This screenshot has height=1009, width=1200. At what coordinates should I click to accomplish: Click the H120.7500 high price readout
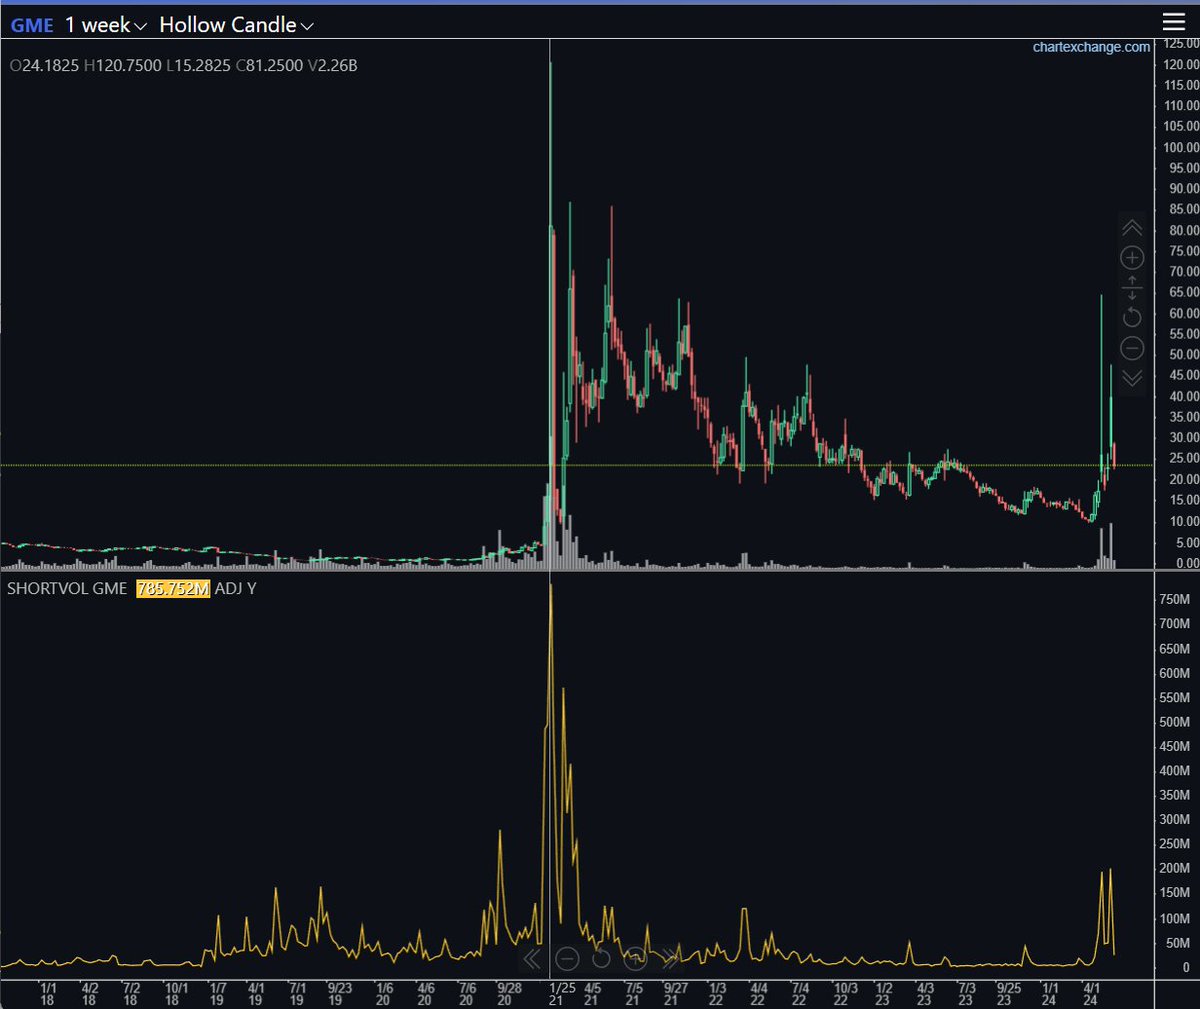(x=122, y=66)
